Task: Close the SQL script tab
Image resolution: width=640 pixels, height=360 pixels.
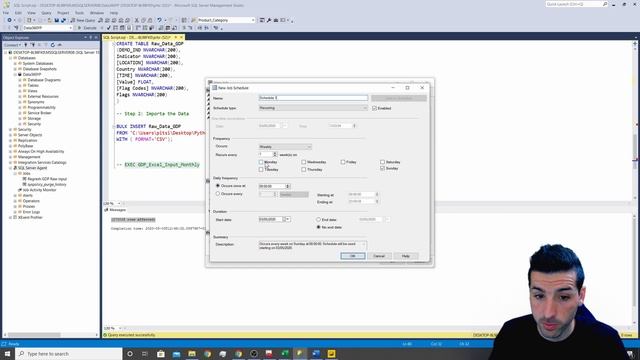Action: pos(181,38)
